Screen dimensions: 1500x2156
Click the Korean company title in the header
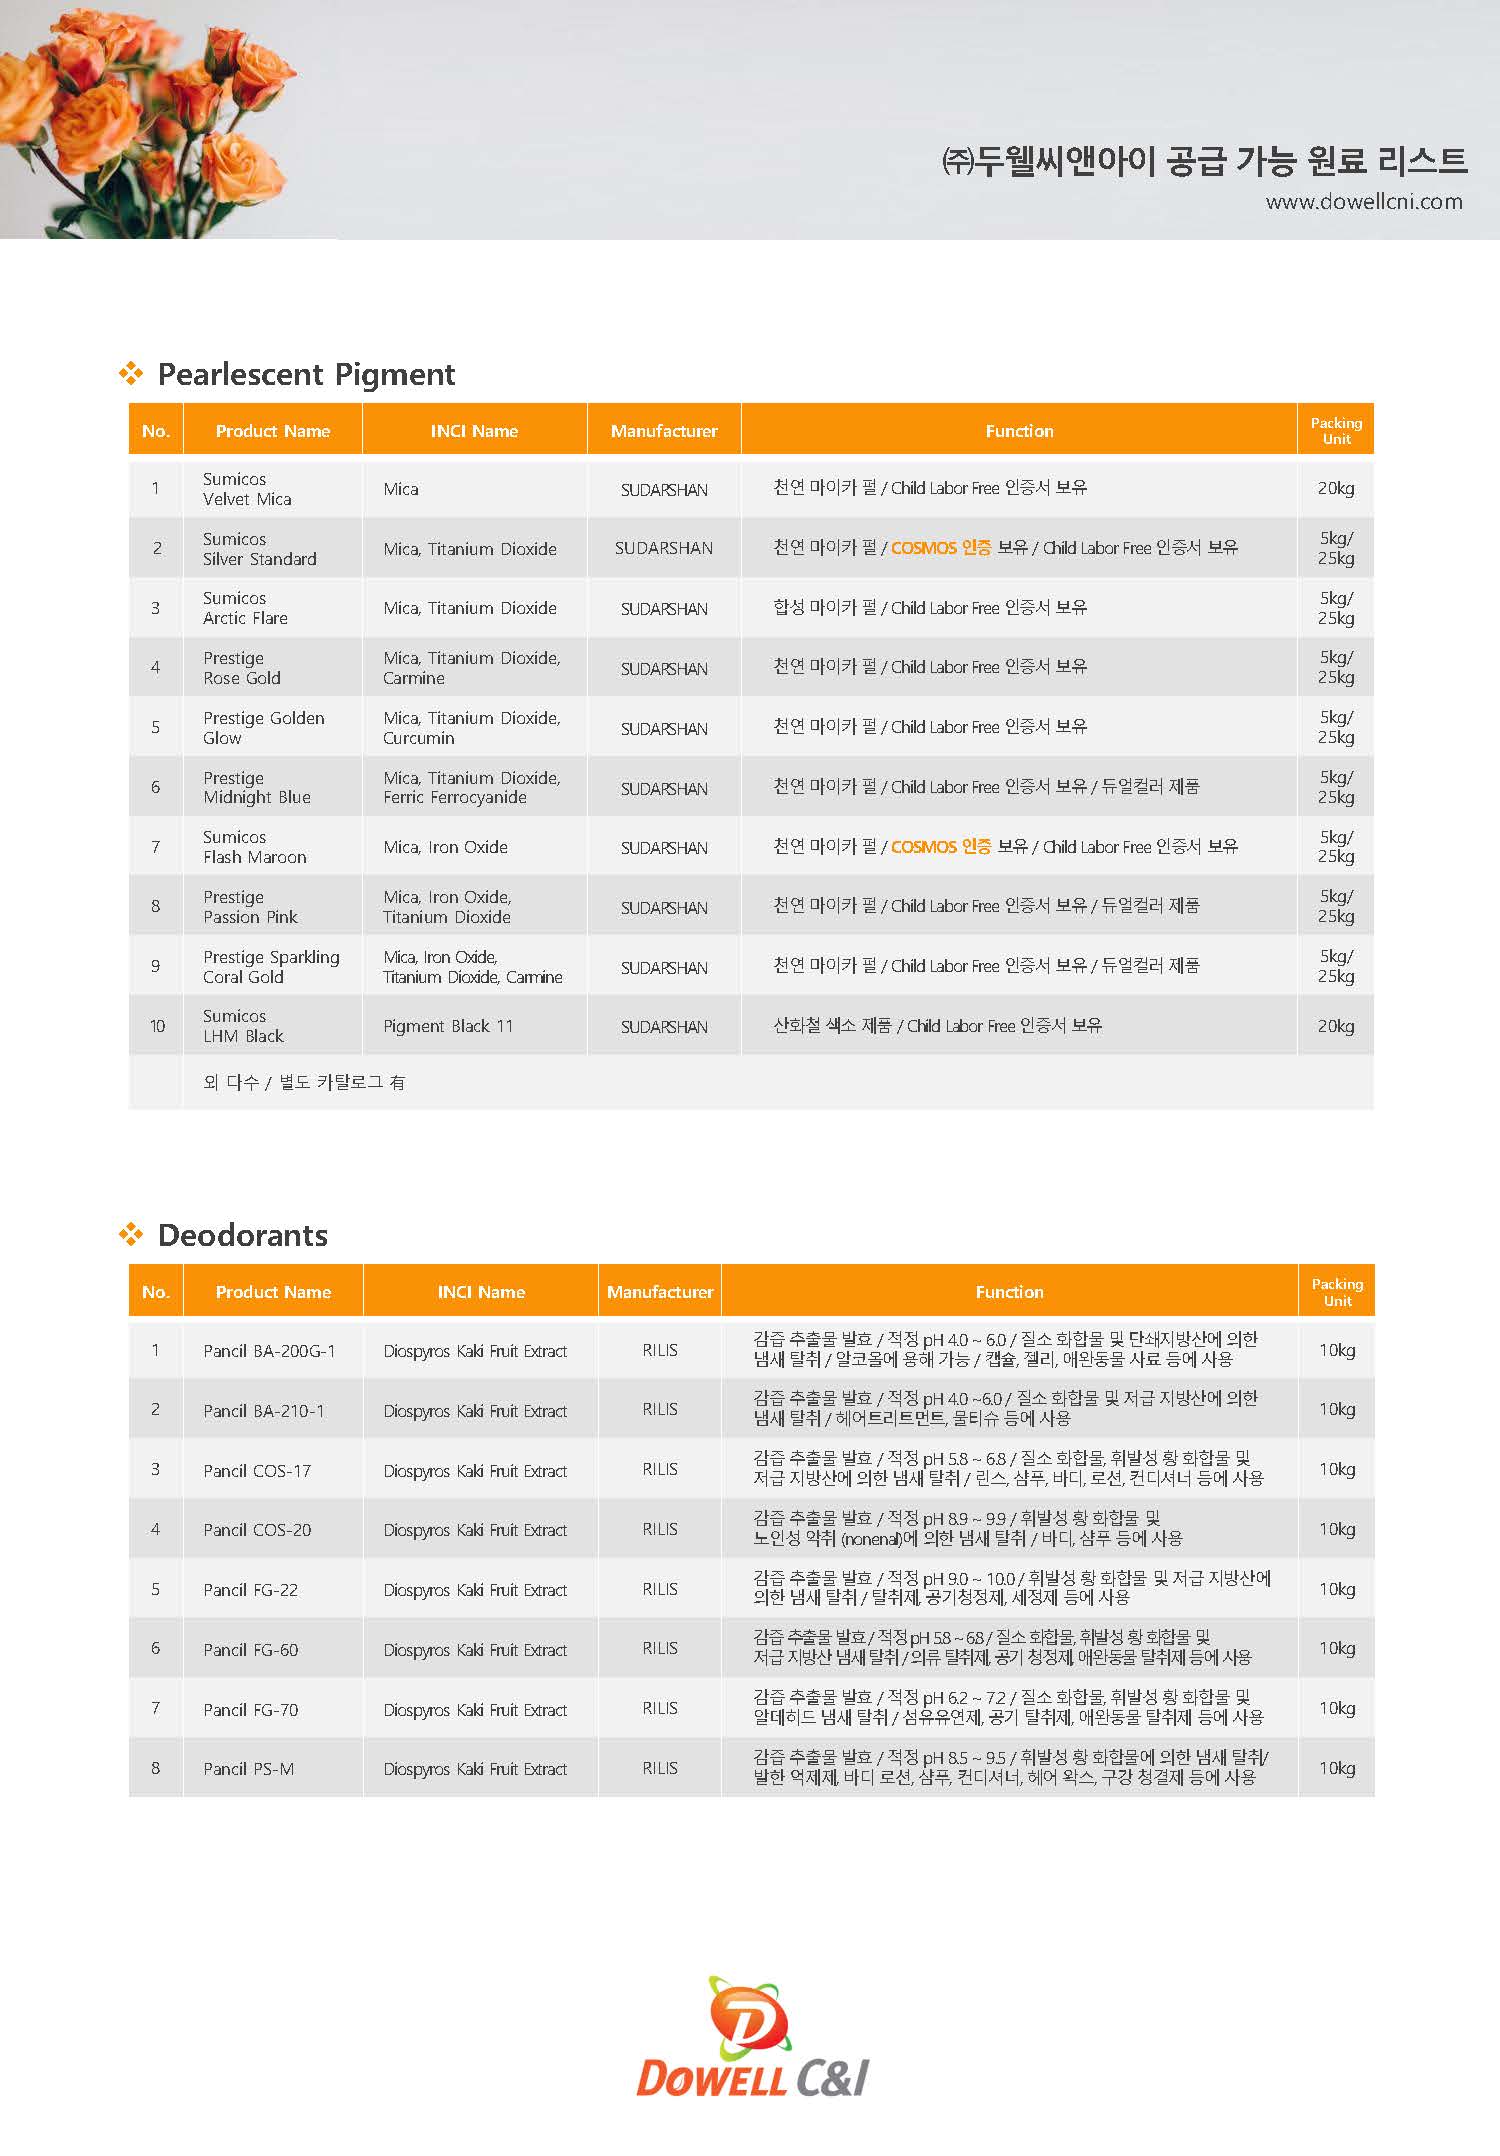1204,160
